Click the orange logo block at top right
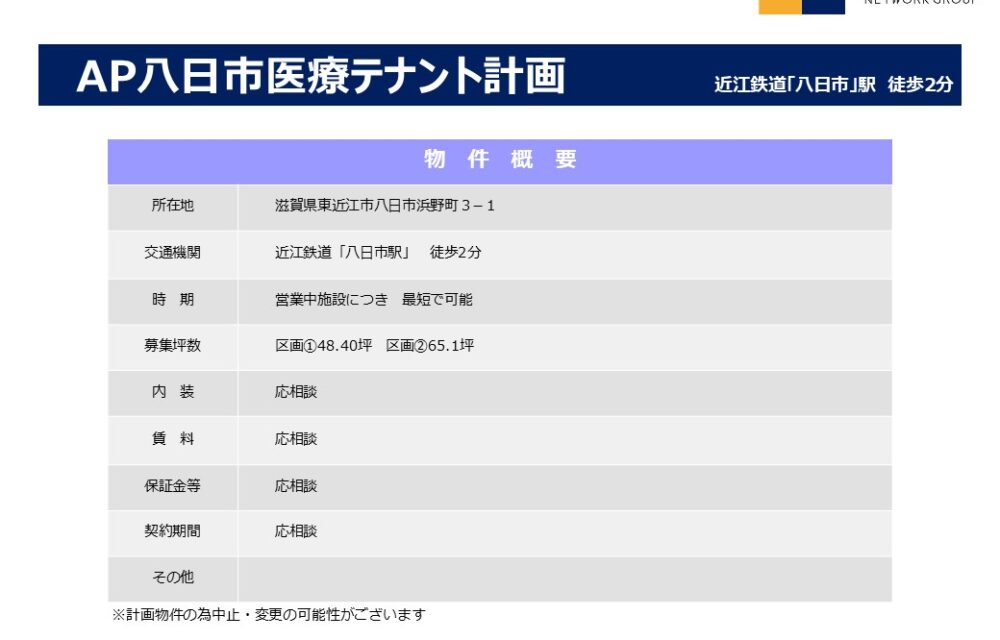The width and height of the screenshot is (1000, 640). [x=779, y=6]
